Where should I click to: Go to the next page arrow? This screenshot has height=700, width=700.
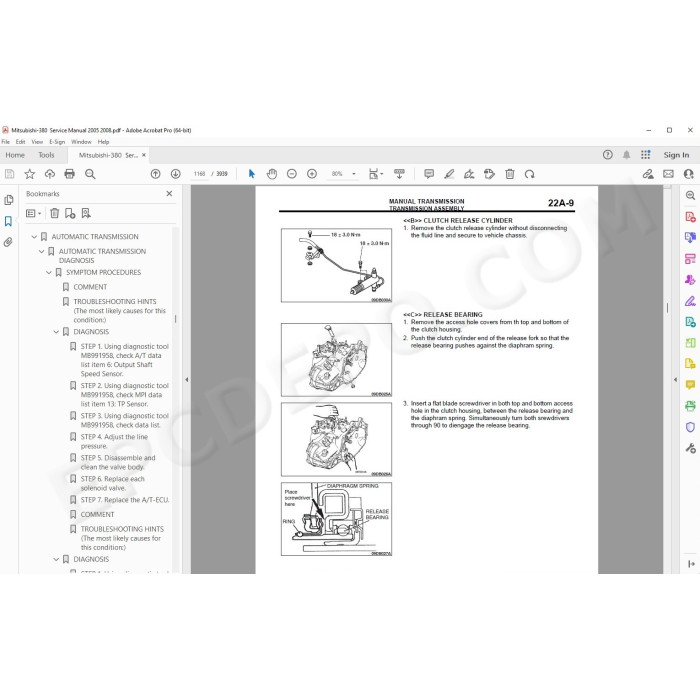[x=175, y=174]
